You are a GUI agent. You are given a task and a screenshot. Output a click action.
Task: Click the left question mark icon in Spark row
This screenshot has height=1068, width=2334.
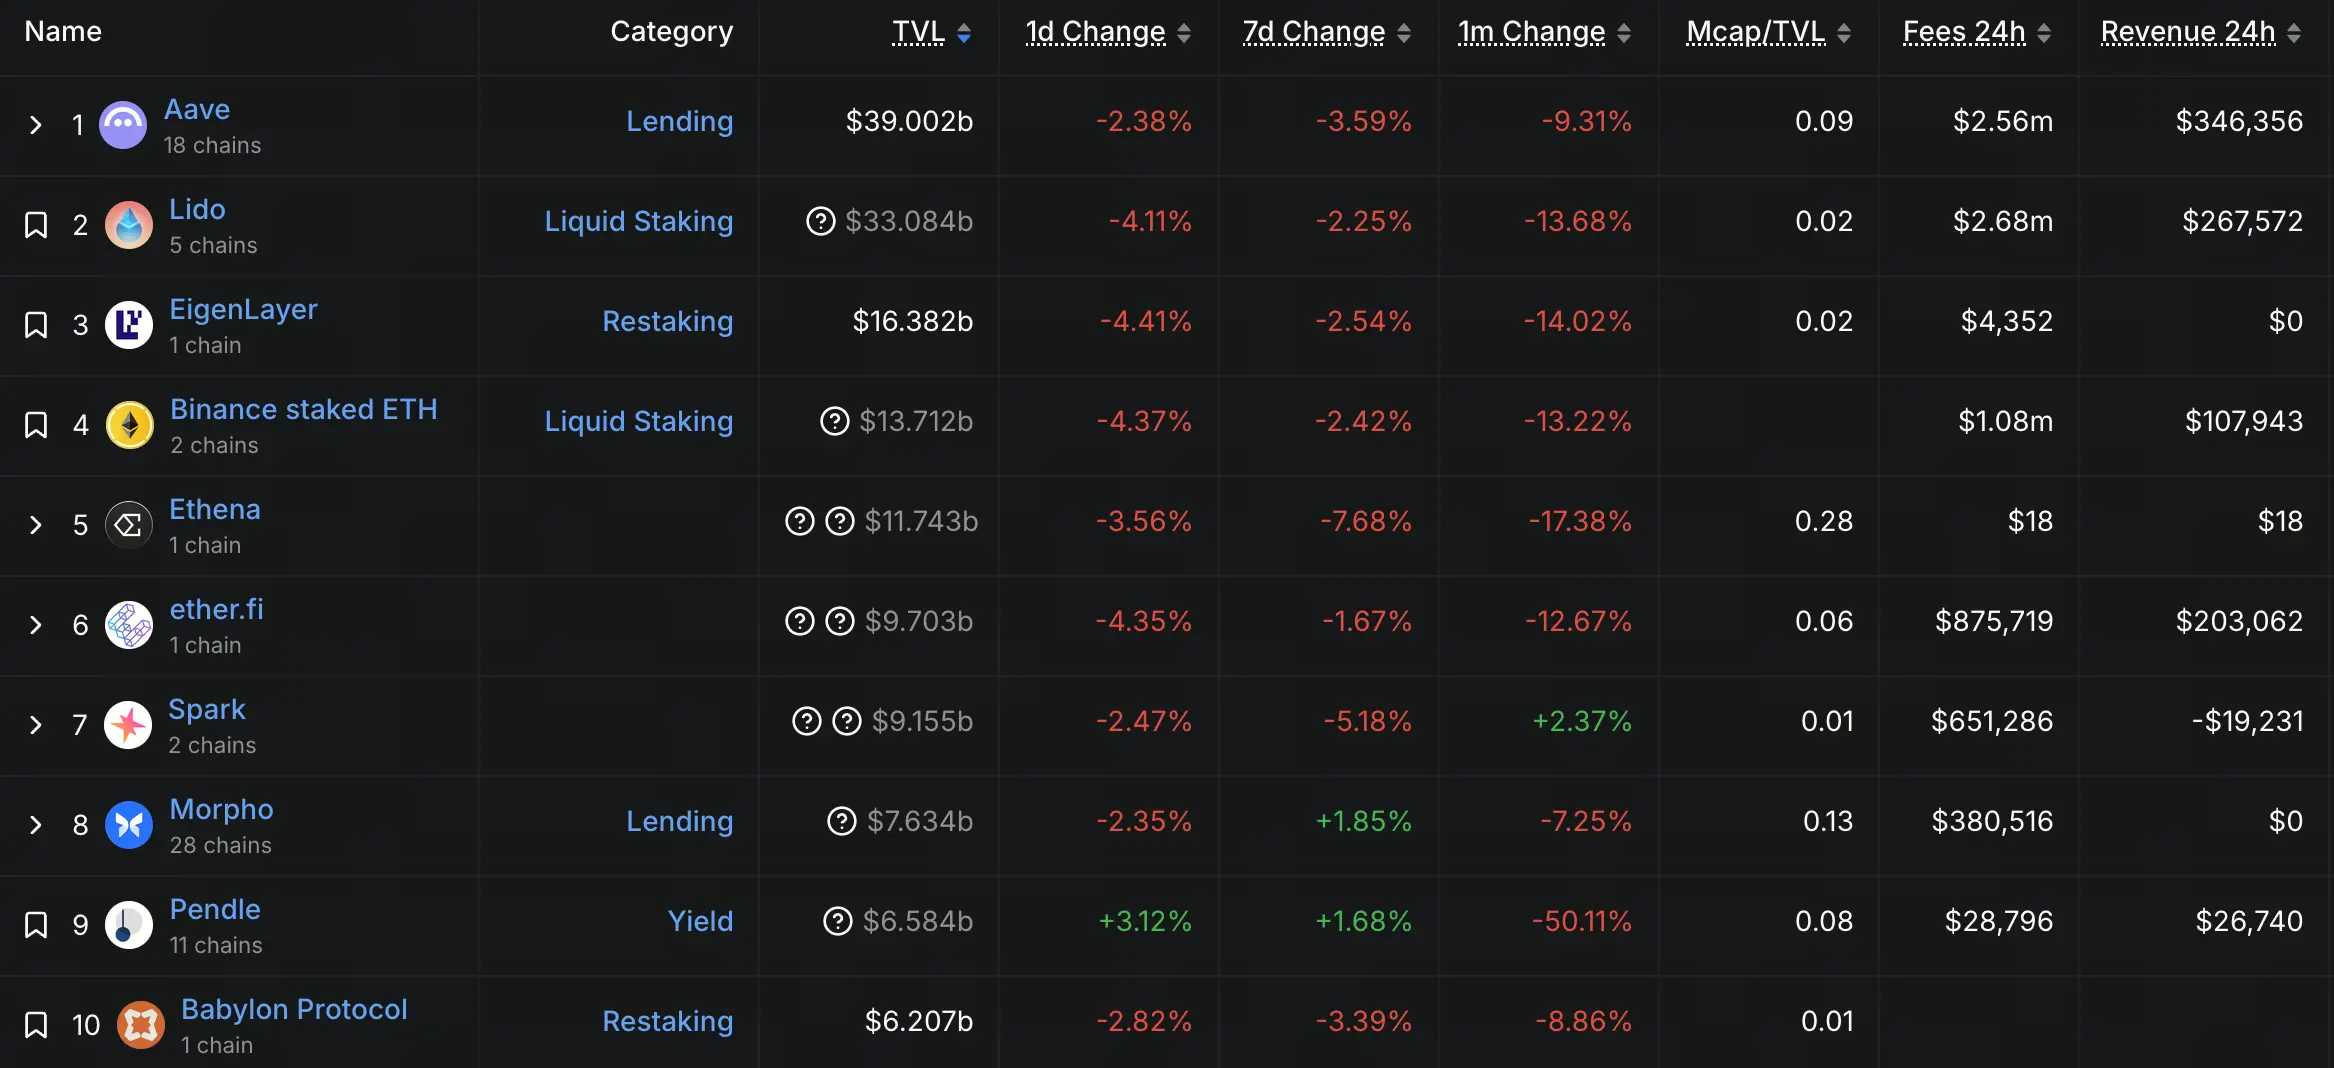(807, 721)
